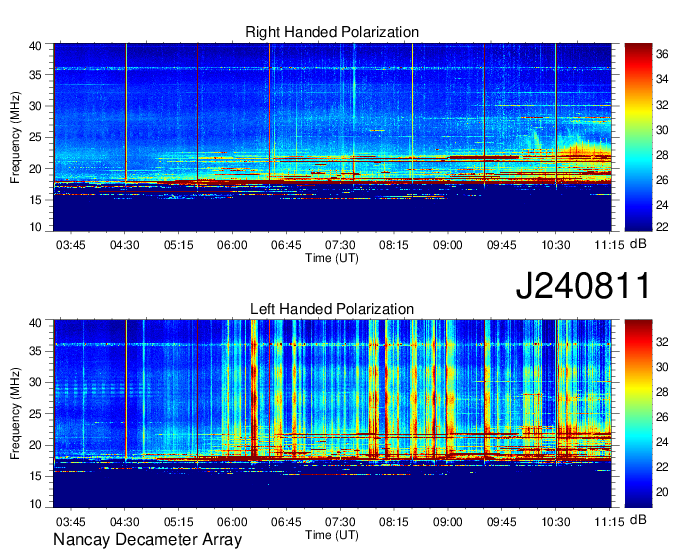Click the 34 tick on top color bar
The image size is (680, 552).
click(x=662, y=79)
